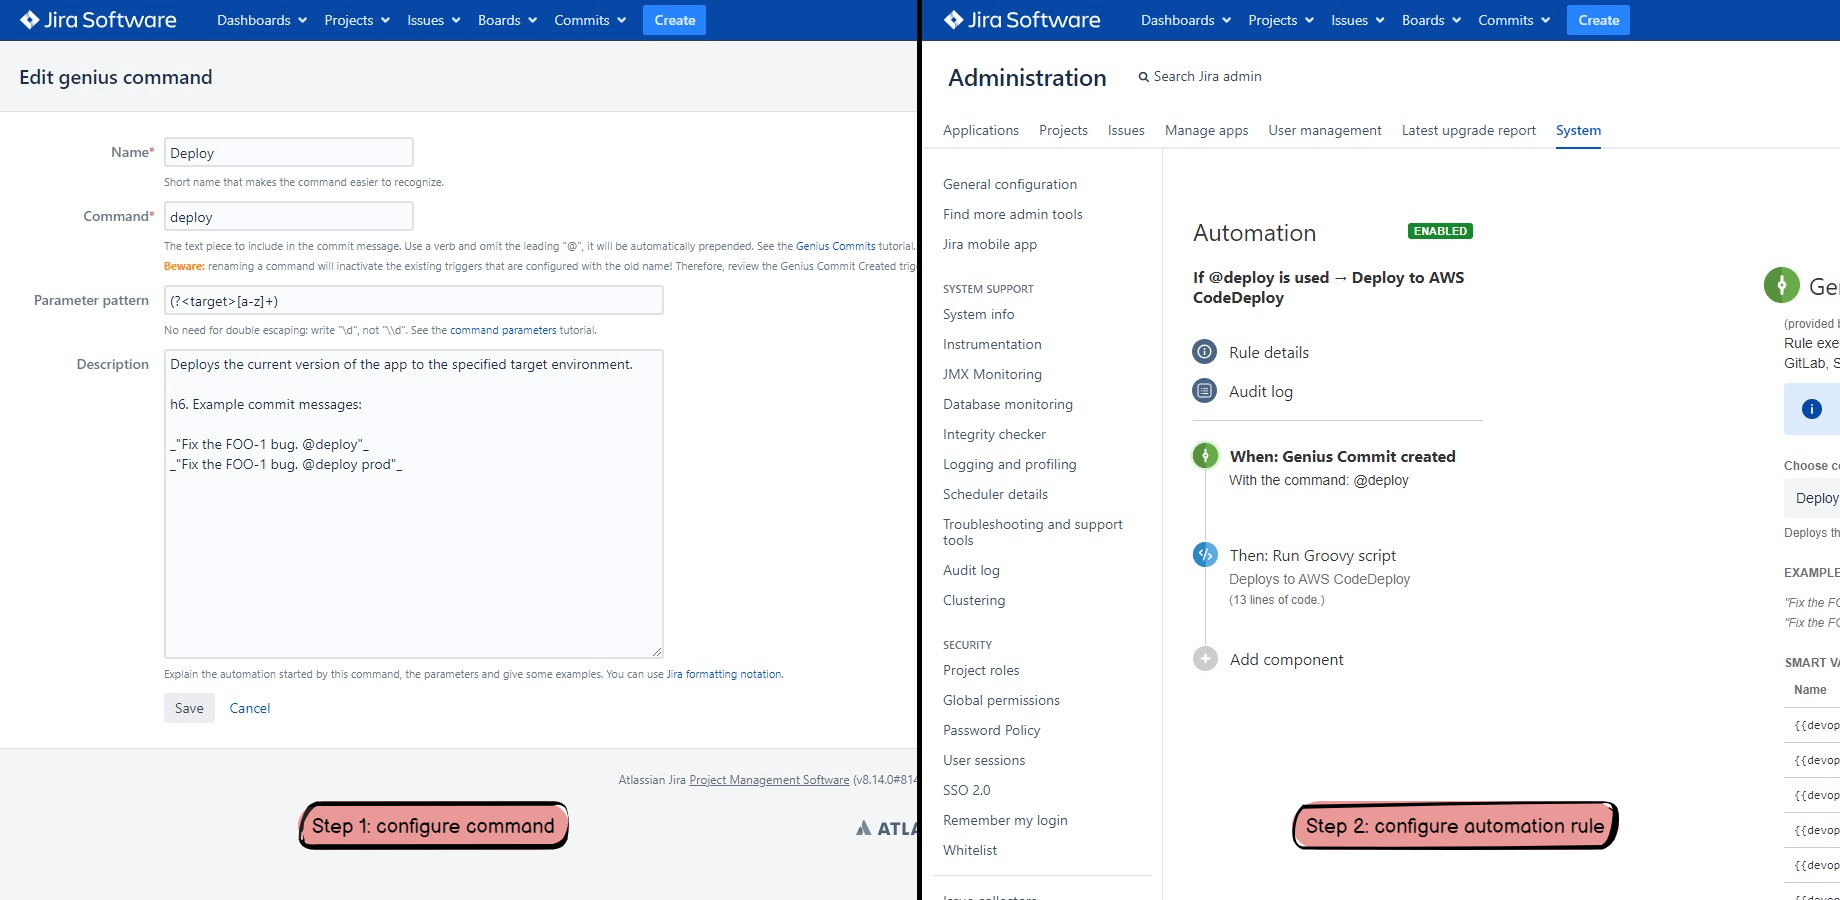This screenshot has width=1840, height=900.
Task: Open the Jira formatting notation link
Action: point(724,674)
